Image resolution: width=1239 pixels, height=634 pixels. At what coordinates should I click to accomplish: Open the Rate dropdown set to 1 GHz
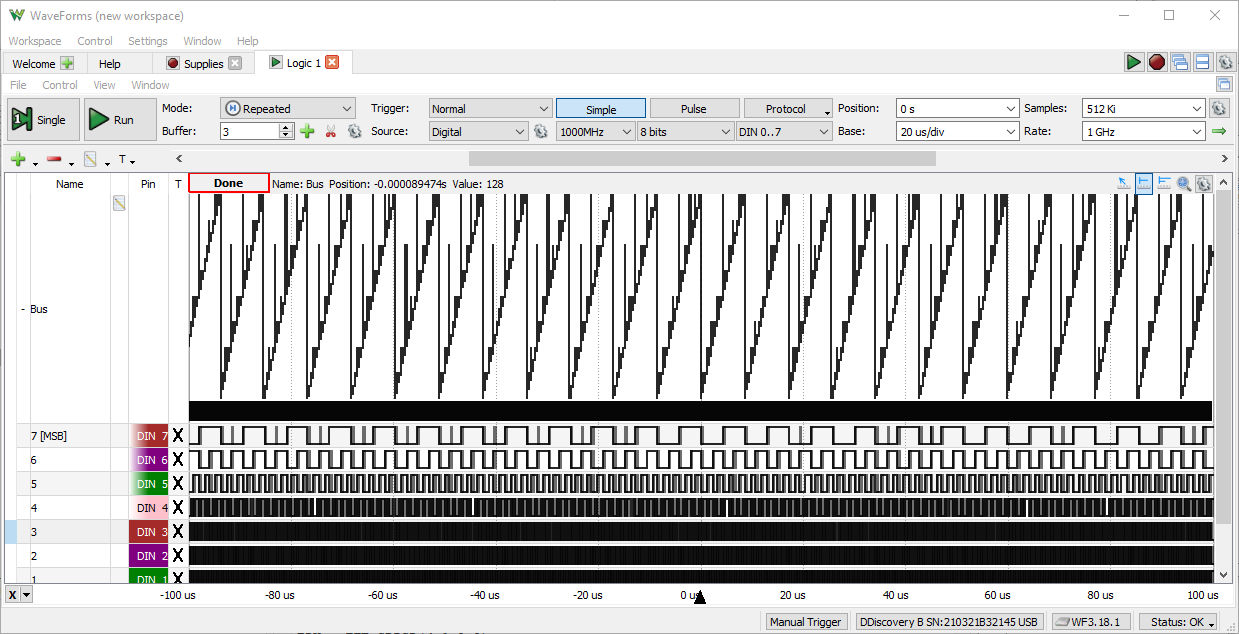coord(1143,131)
